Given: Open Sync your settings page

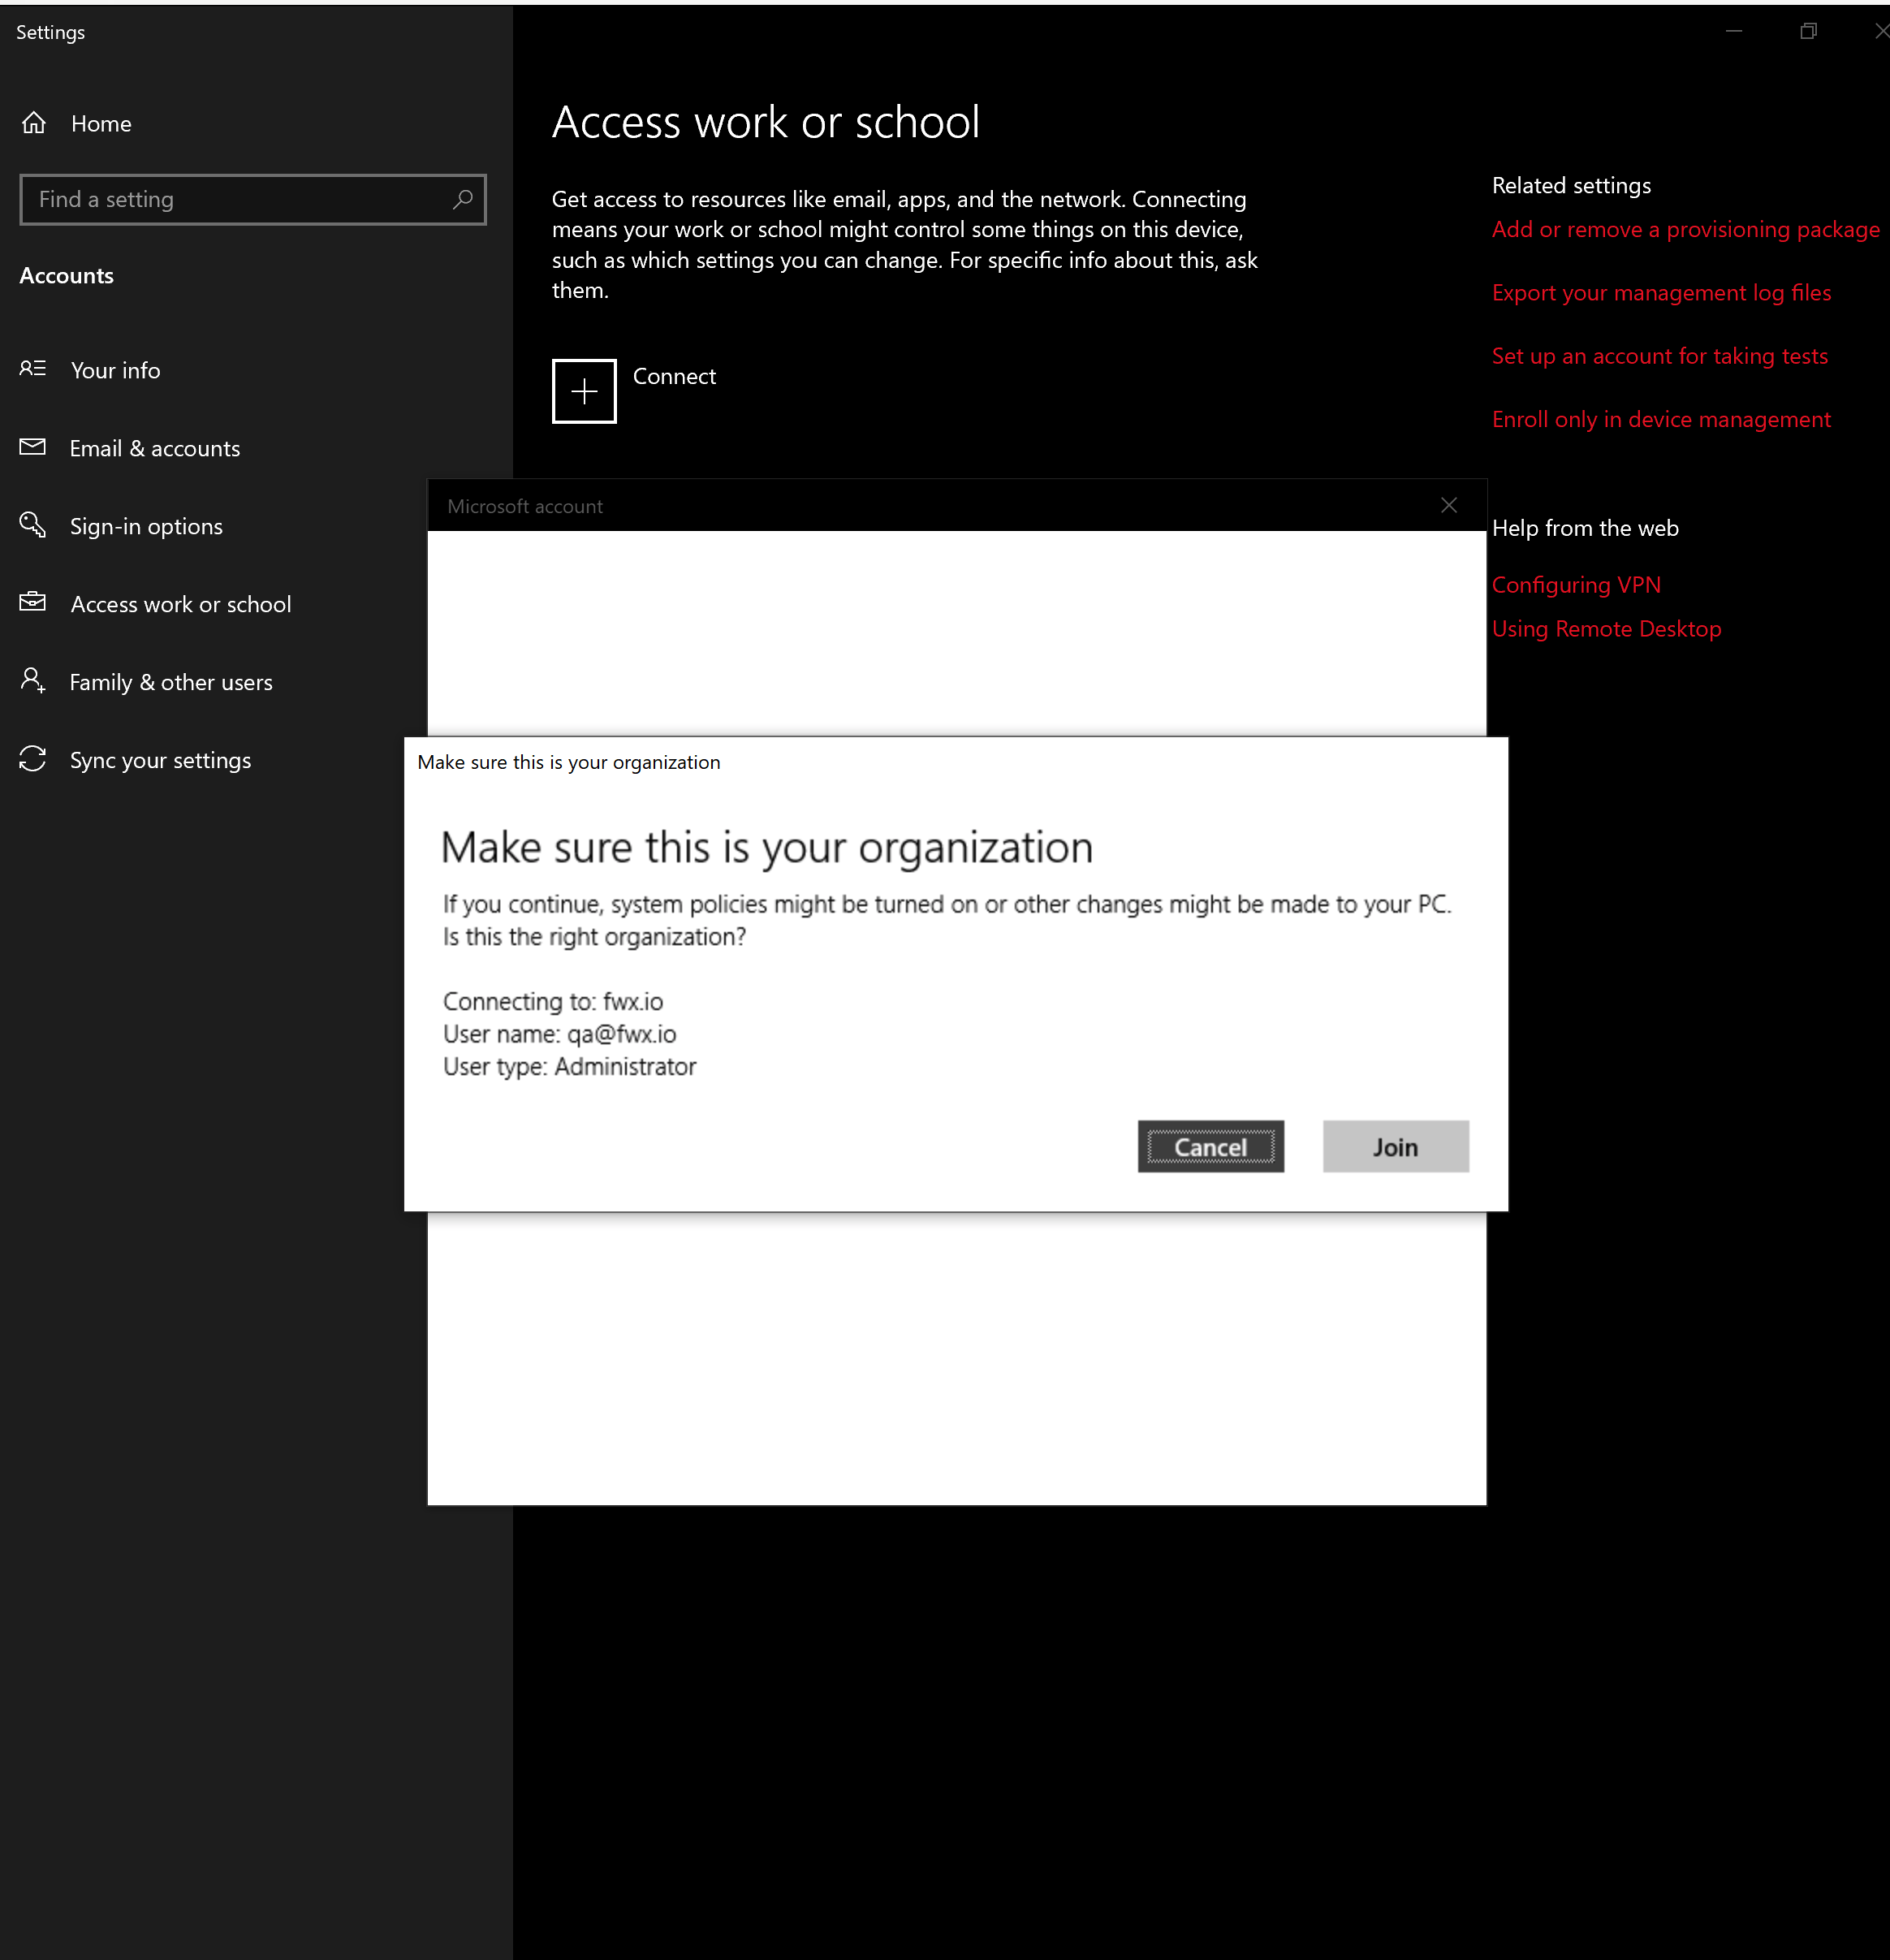Looking at the screenshot, I should tap(159, 760).
